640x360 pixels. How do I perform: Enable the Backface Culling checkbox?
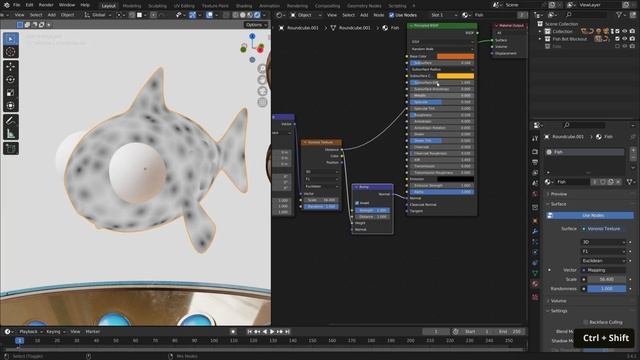[x=586, y=322]
